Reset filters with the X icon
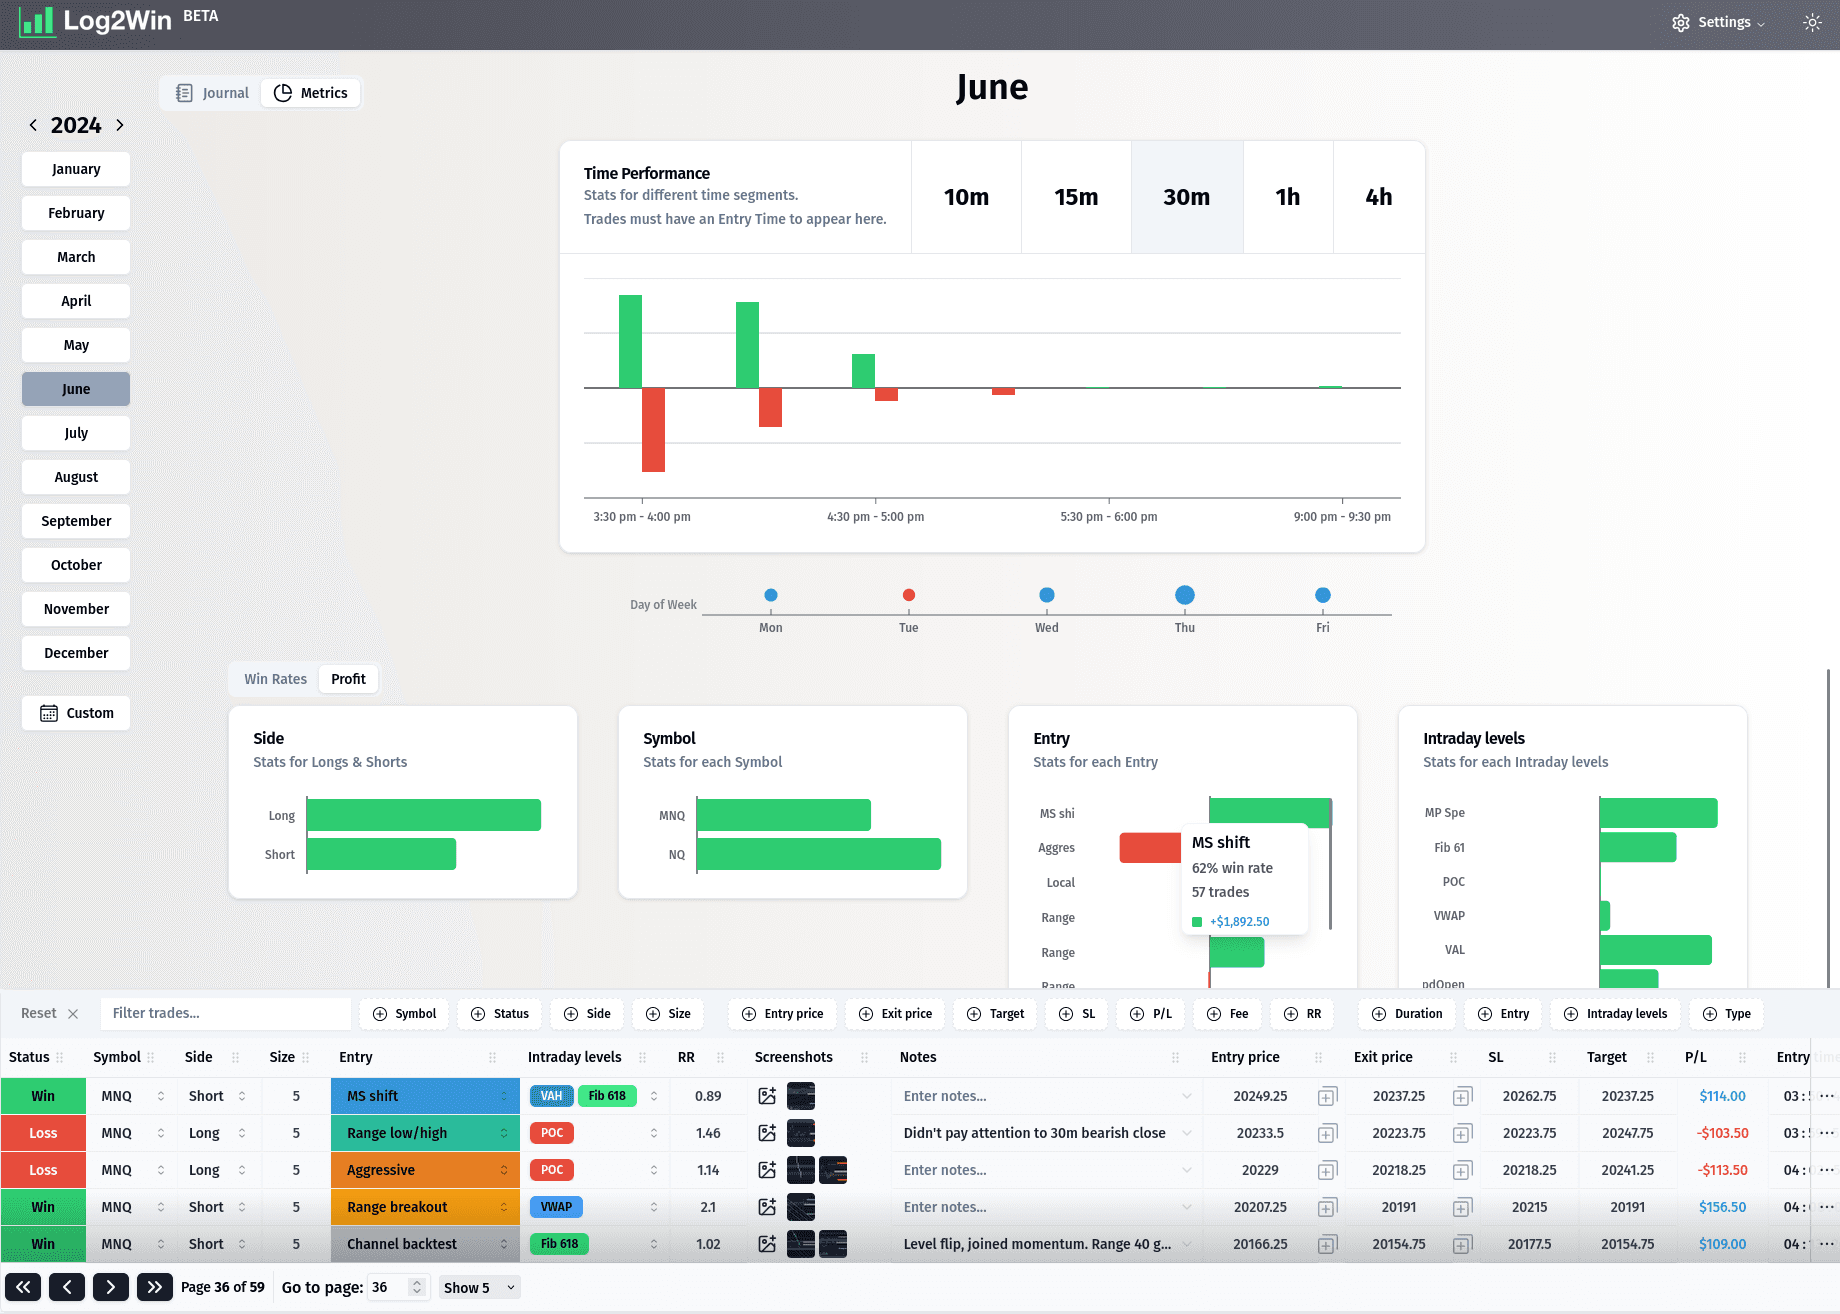Viewport: 1840px width, 1314px height. click(x=73, y=1014)
